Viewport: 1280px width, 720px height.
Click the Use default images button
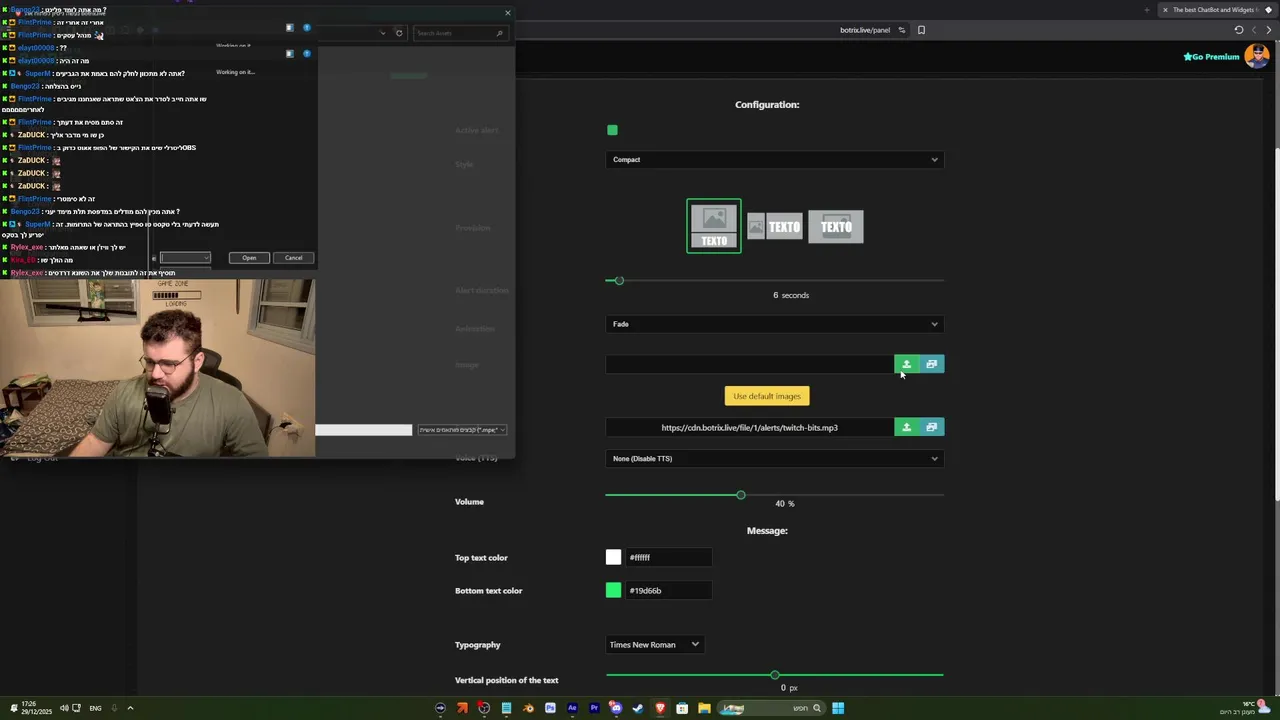tap(767, 396)
